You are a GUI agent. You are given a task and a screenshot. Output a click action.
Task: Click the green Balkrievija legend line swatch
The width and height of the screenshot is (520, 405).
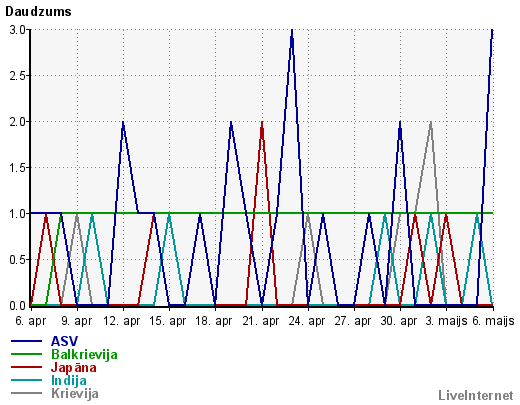click(x=27, y=354)
